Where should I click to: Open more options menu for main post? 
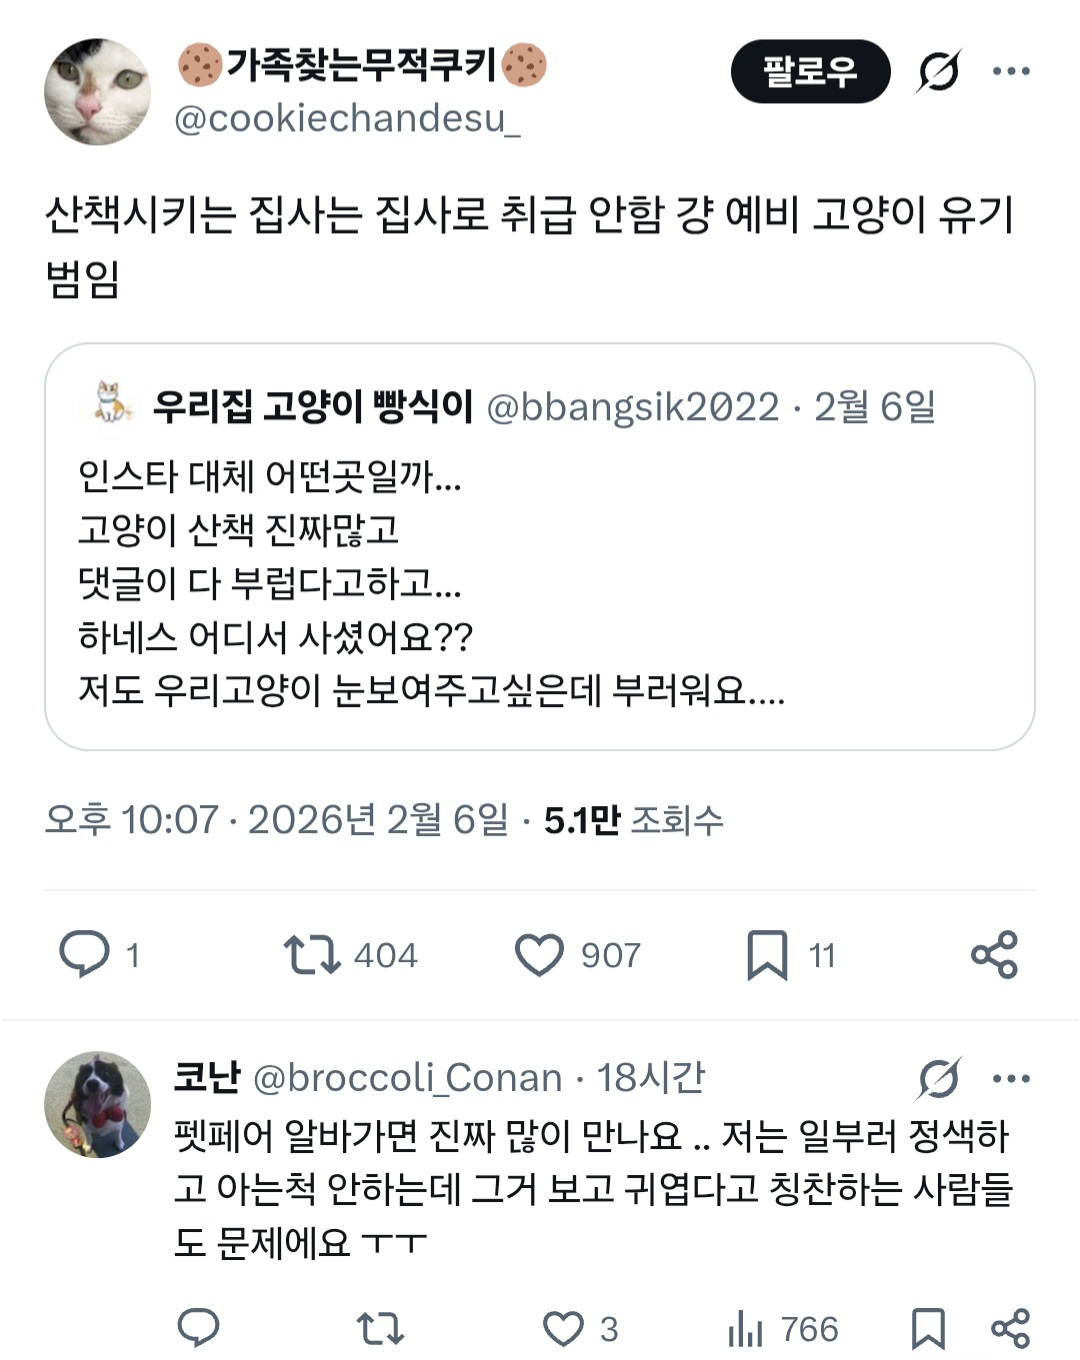(1011, 71)
